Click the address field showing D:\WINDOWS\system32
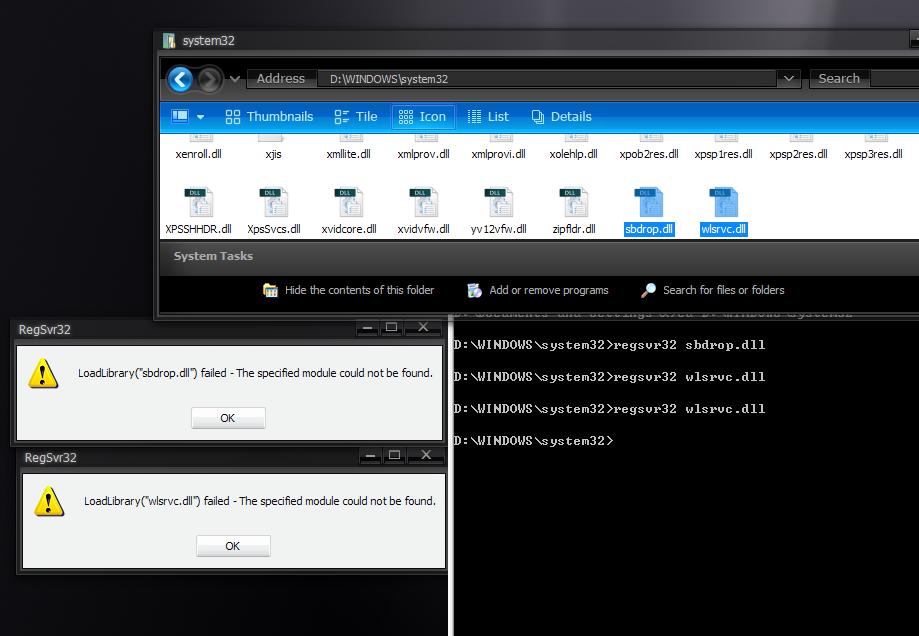 pos(546,79)
